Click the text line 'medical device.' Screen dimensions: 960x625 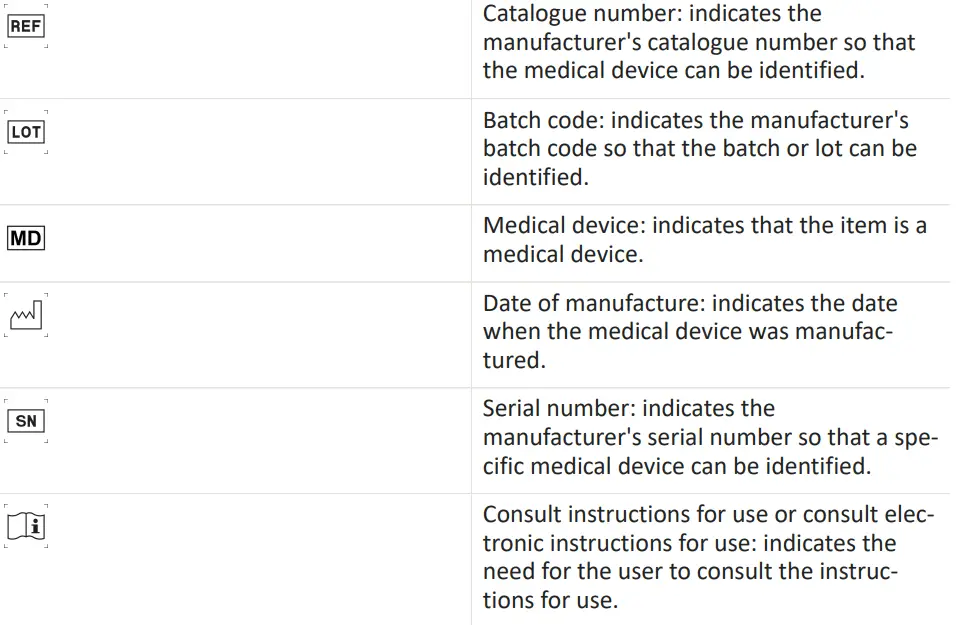(563, 254)
